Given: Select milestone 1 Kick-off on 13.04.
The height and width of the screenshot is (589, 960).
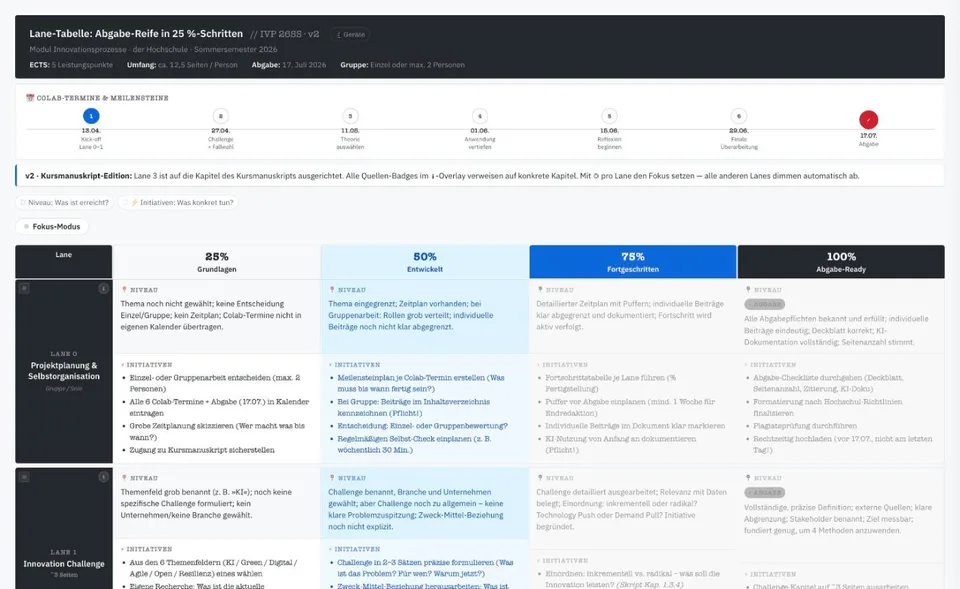Looking at the screenshot, I should 91,116.
